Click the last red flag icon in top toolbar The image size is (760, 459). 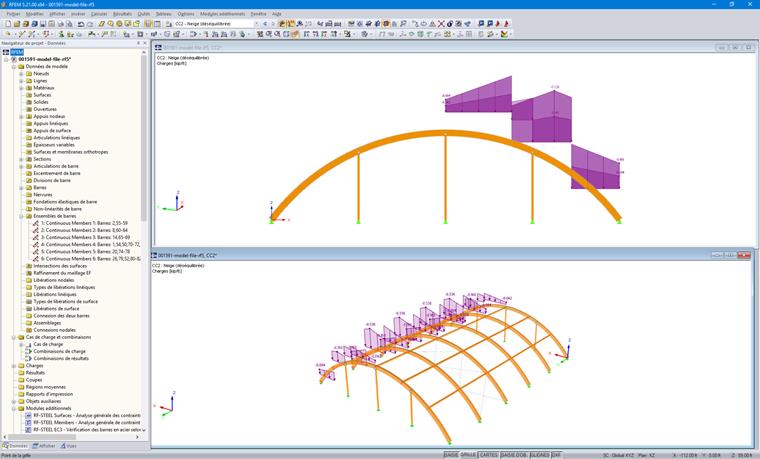point(506,24)
